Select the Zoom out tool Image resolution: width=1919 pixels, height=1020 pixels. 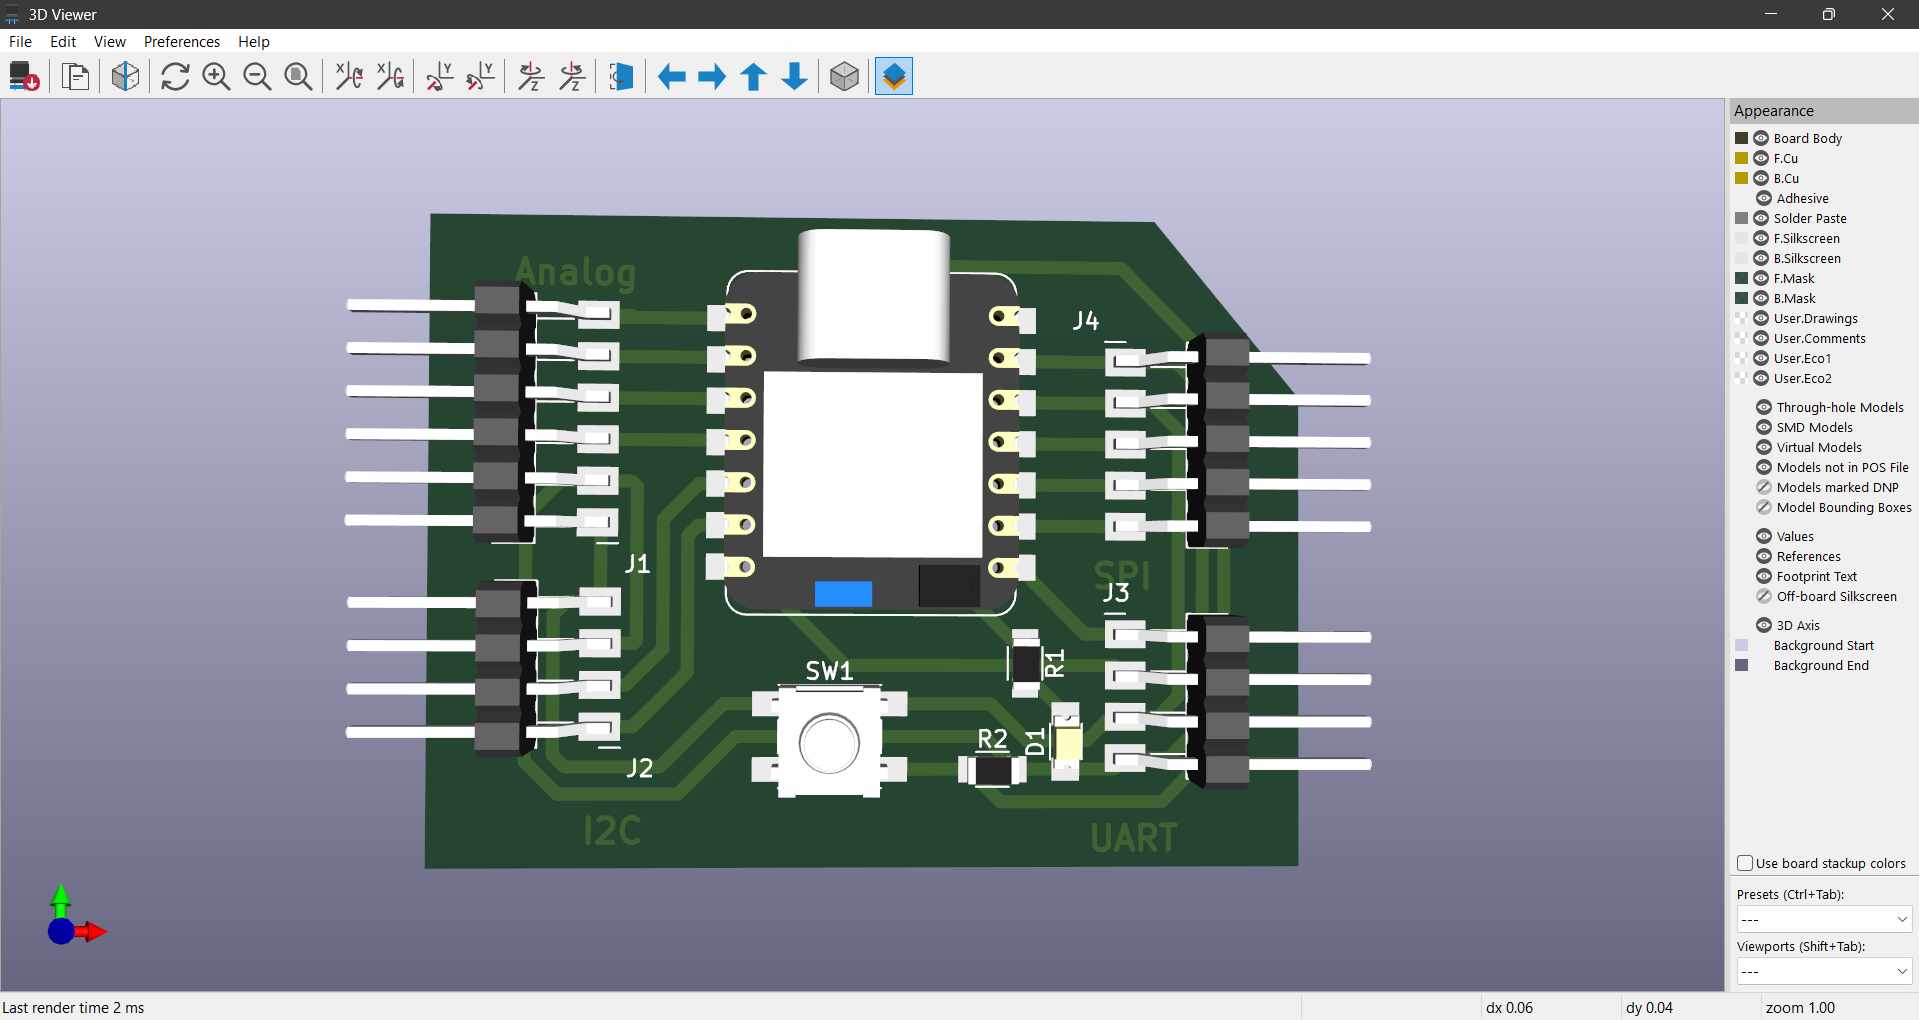[x=257, y=76]
